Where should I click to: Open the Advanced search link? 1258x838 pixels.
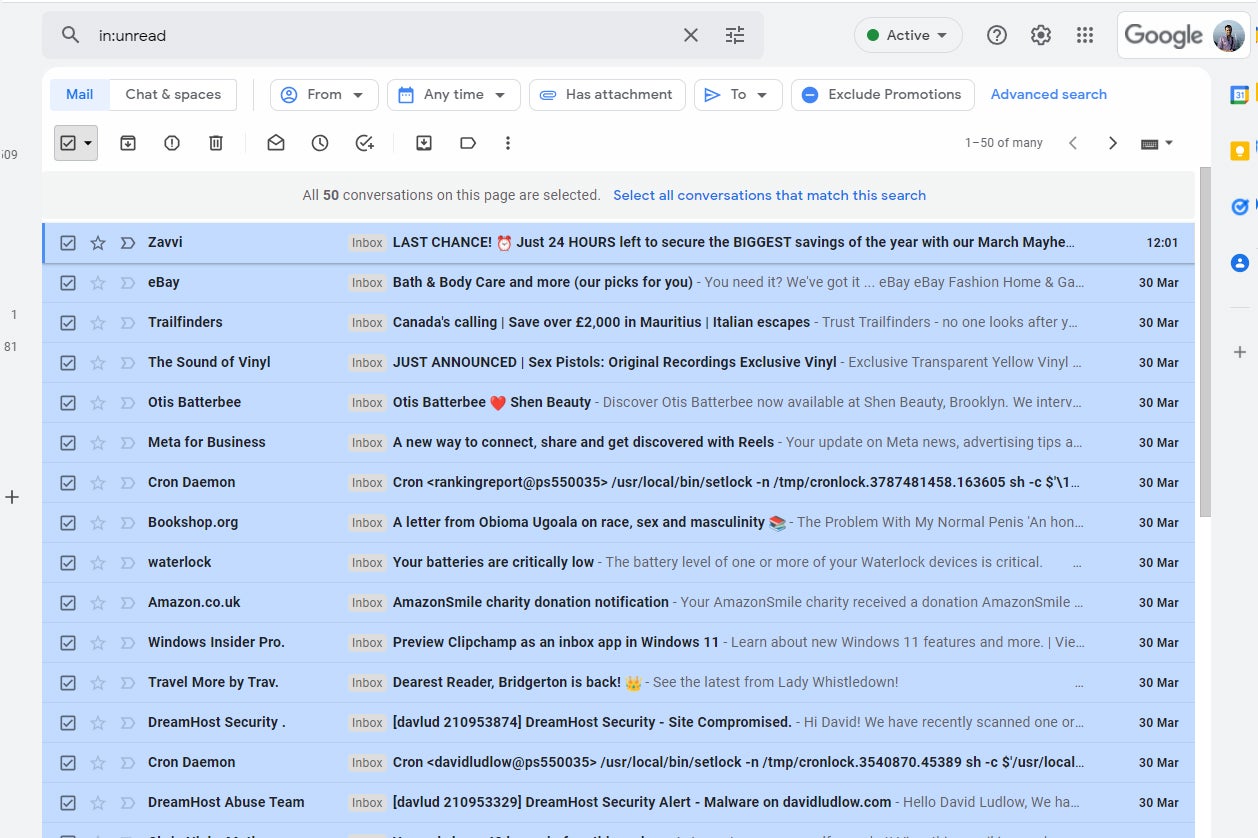pyautogui.click(x=1049, y=95)
